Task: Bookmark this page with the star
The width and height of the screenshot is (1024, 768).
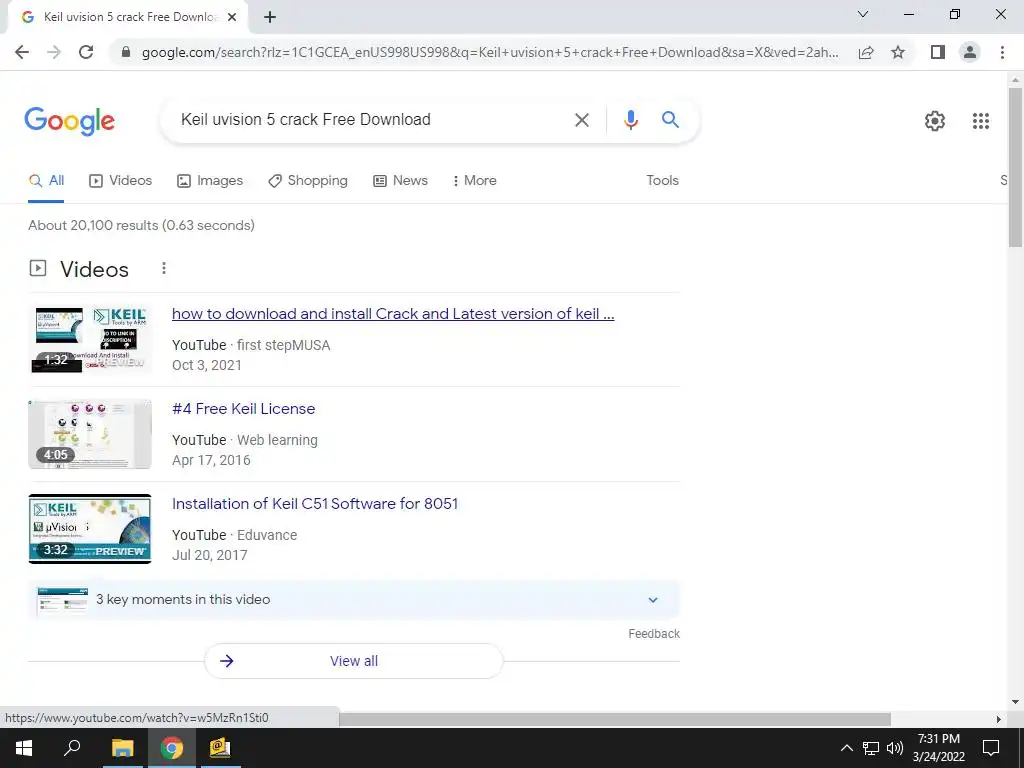Action: (x=898, y=52)
